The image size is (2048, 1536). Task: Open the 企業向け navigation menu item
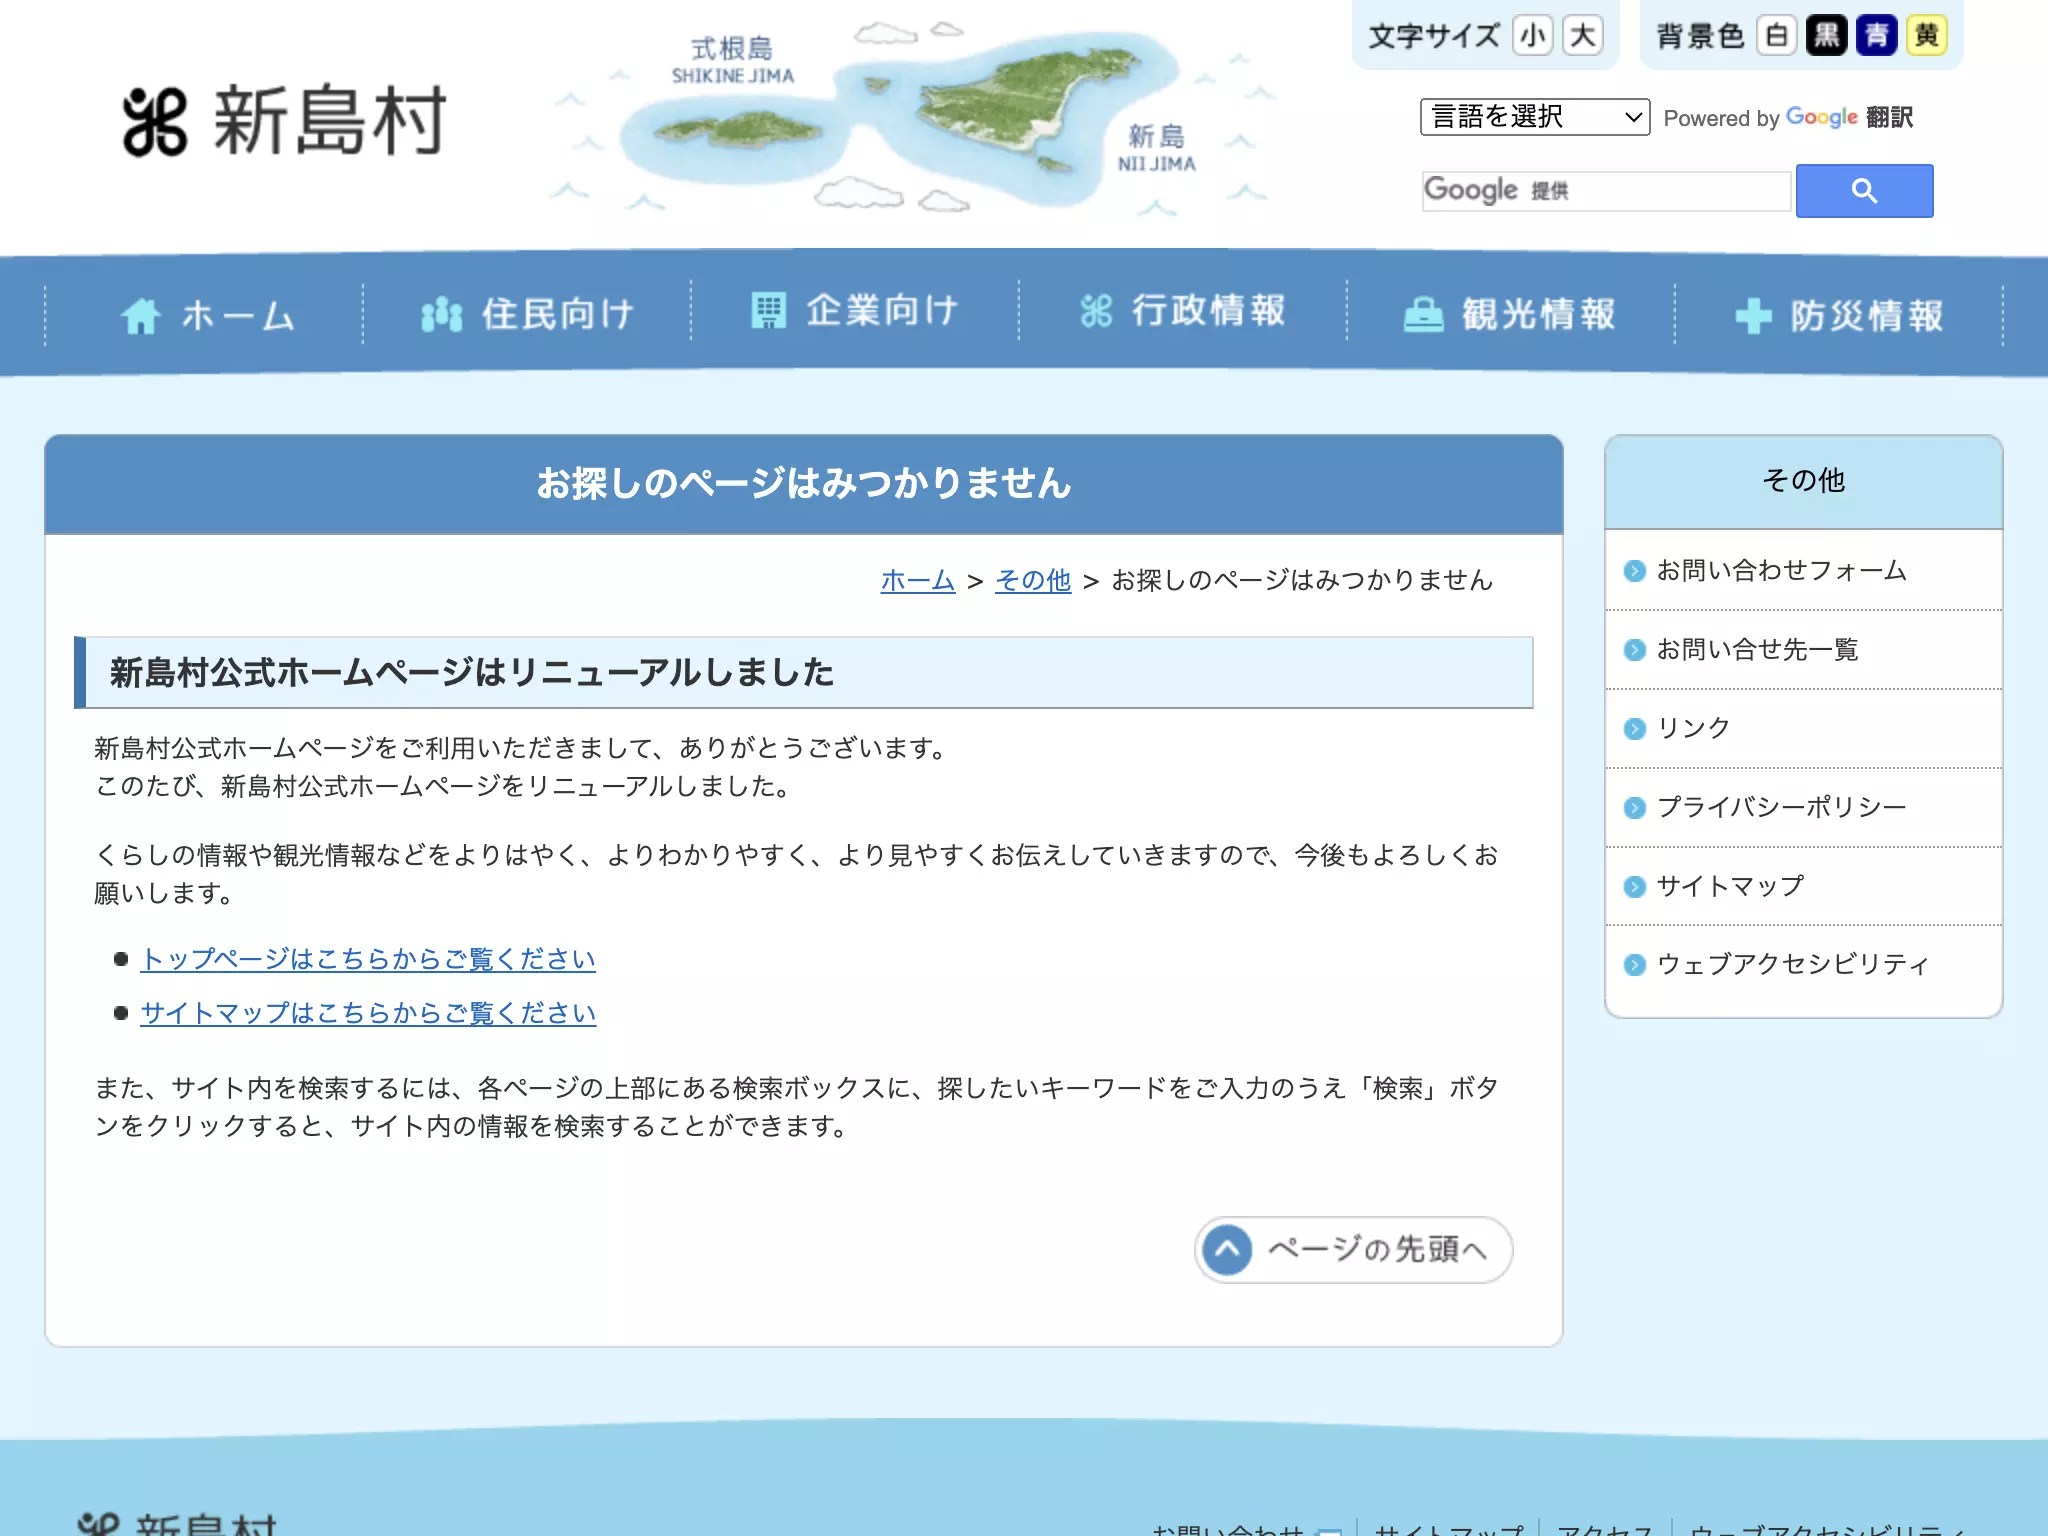click(855, 311)
